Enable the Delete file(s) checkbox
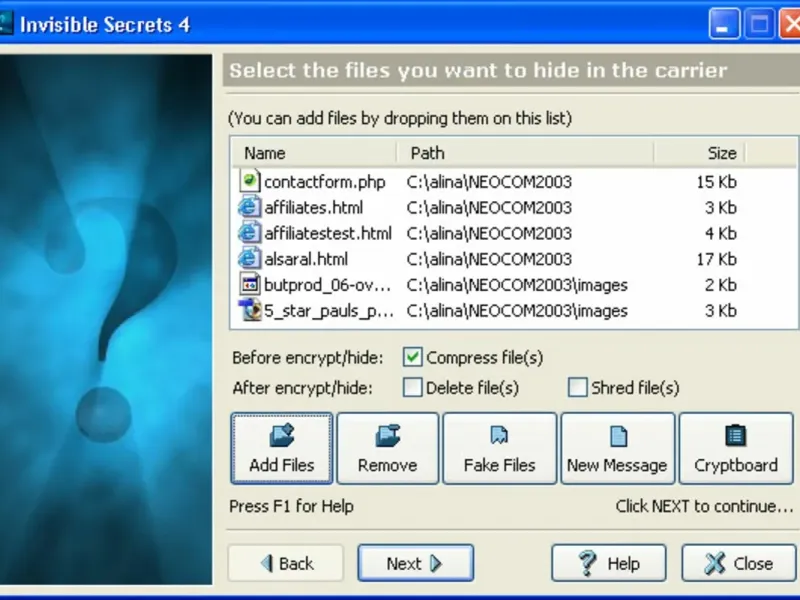 tap(412, 387)
